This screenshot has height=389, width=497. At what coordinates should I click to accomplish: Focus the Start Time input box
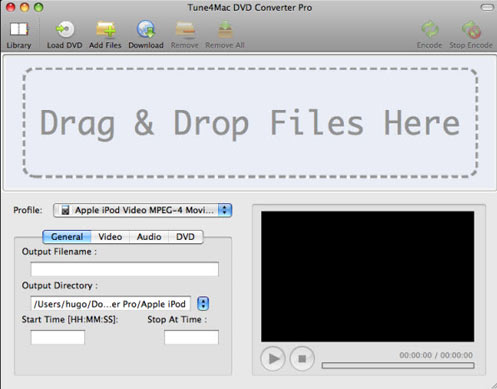(58, 337)
